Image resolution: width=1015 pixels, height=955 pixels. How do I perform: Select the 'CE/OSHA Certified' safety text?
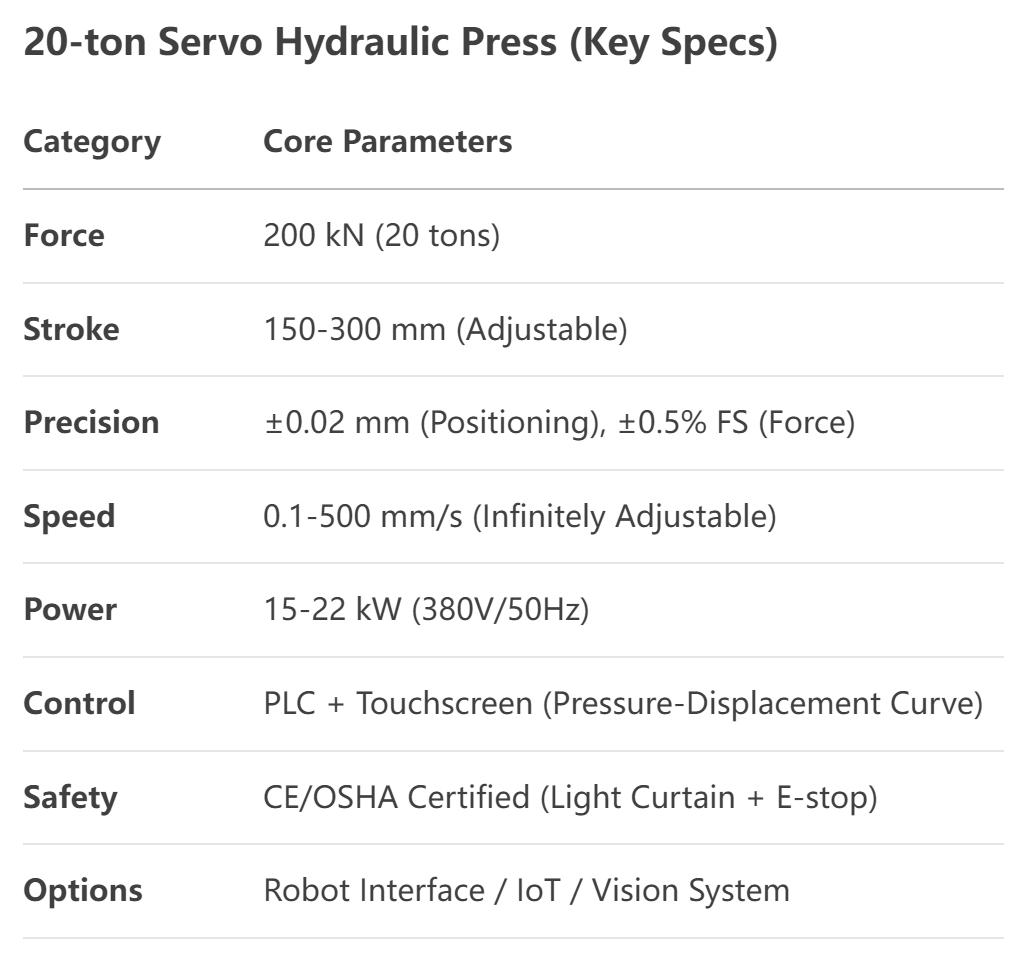coord(397,797)
